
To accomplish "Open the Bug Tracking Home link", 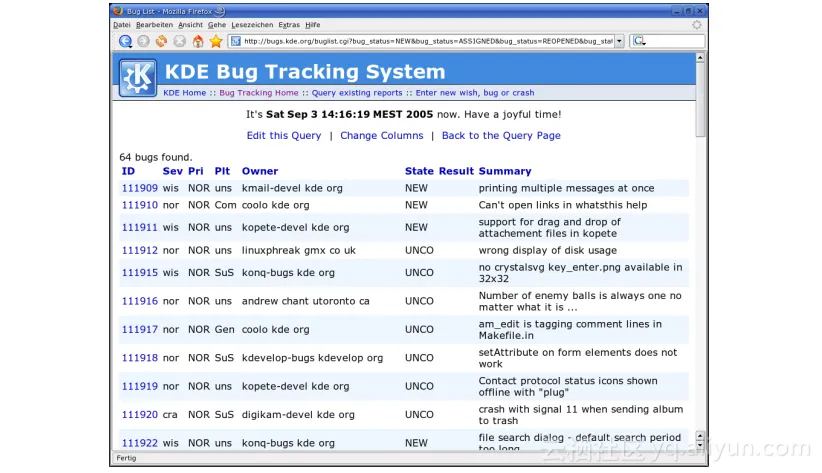I will click(258, 93).
